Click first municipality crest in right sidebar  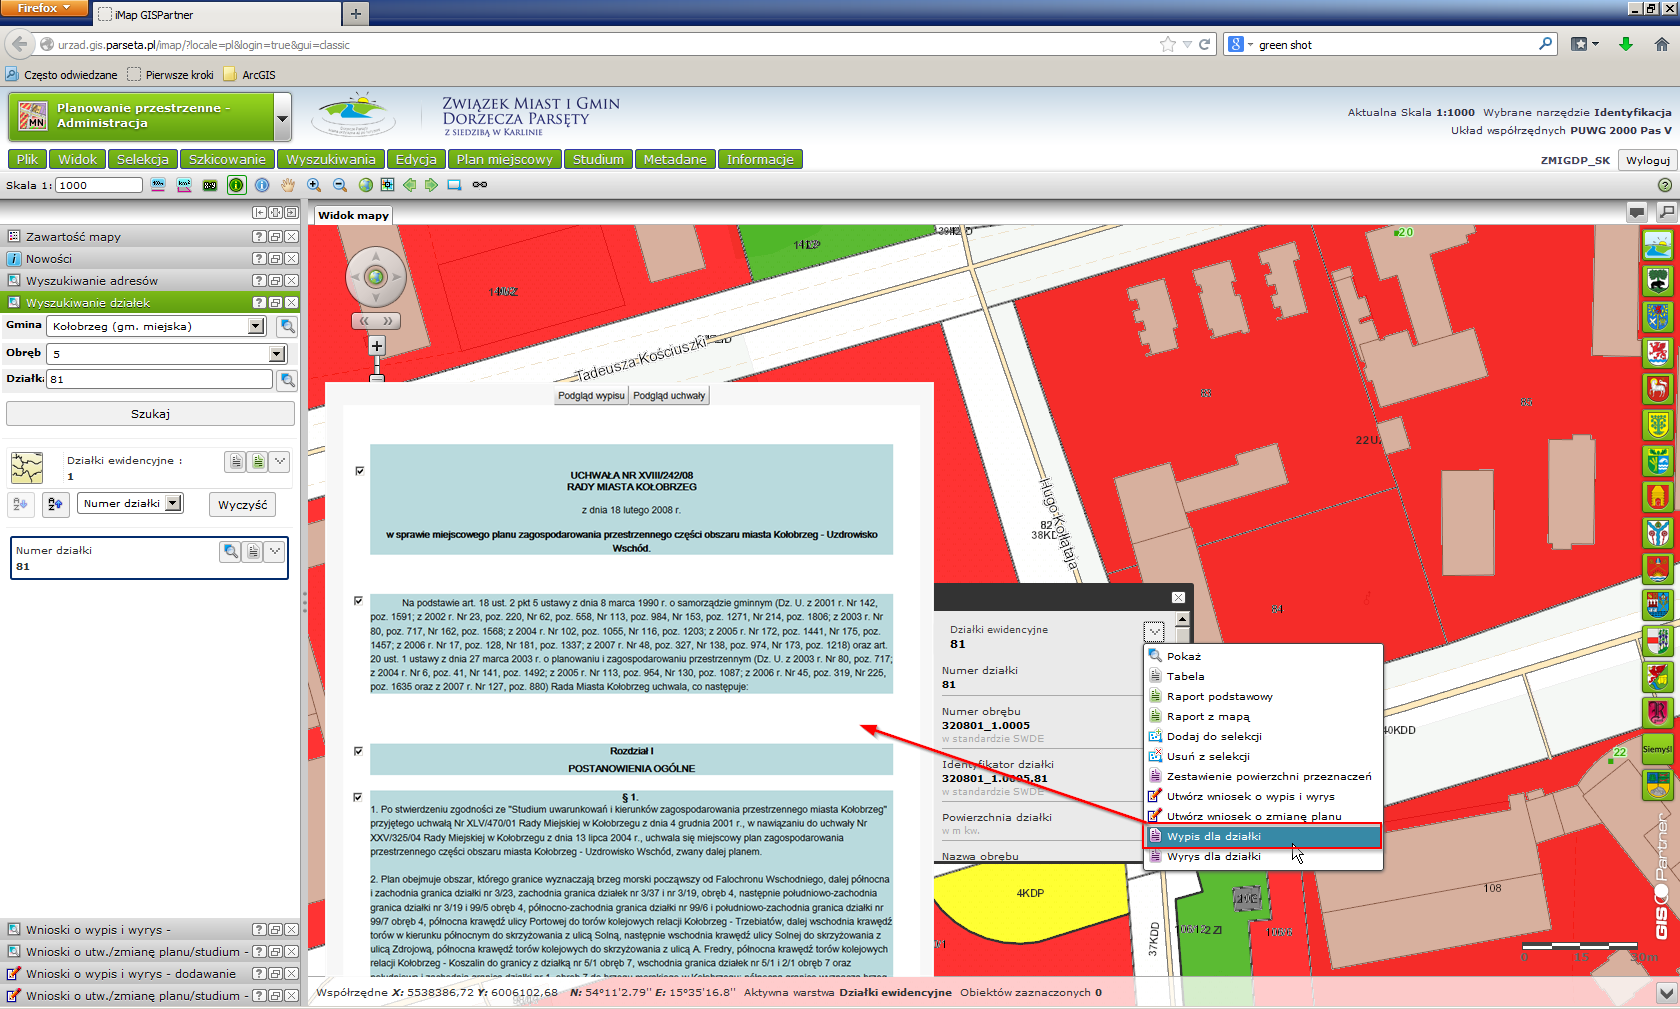[x=1658, y=245]
